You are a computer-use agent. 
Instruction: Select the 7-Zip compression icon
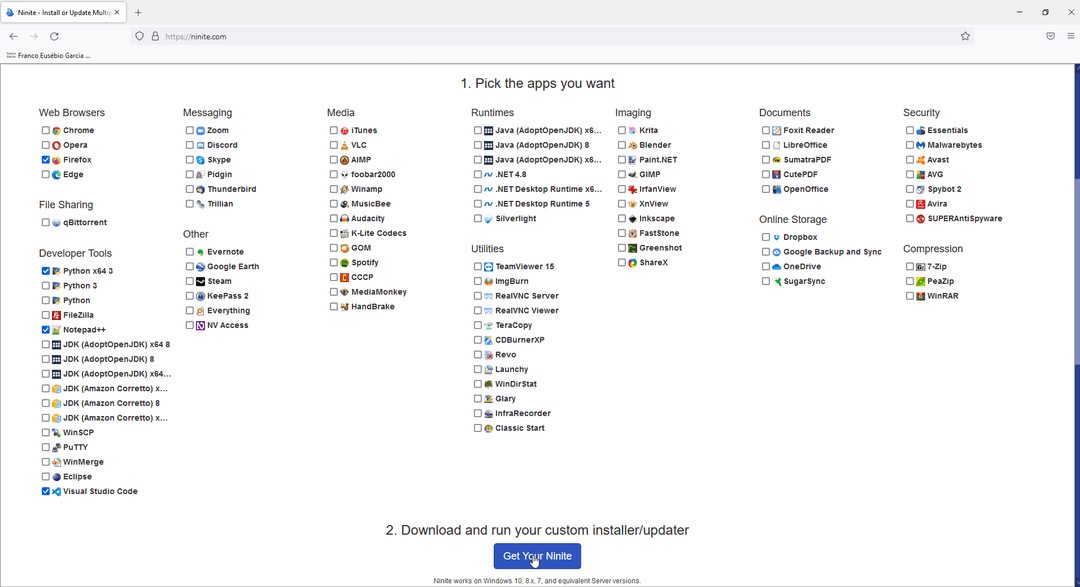[921, 266]
